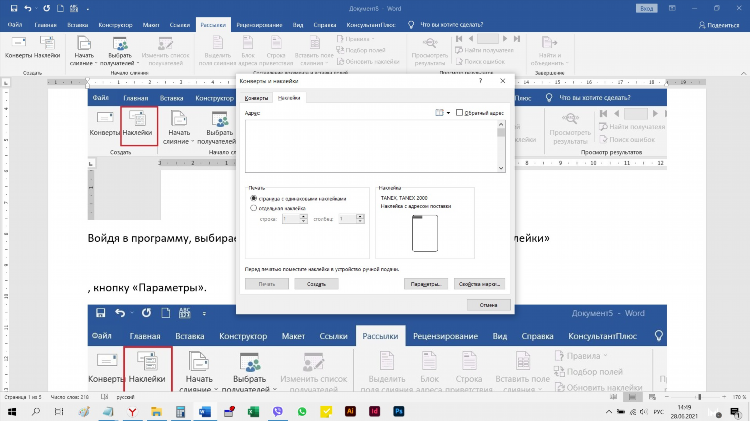
Task: Click the word count in status bar
Action: pos(70,397)
